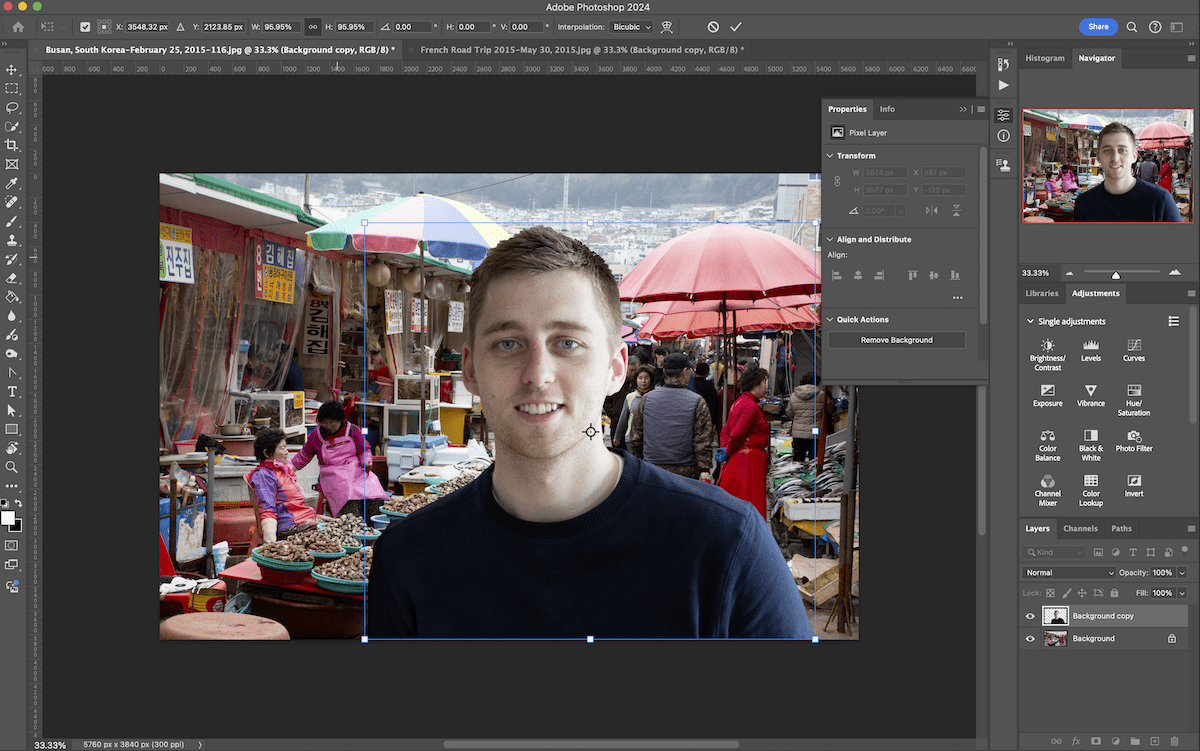
Task: Collapse the Transform section in Properties
Action: pos(829,155)
